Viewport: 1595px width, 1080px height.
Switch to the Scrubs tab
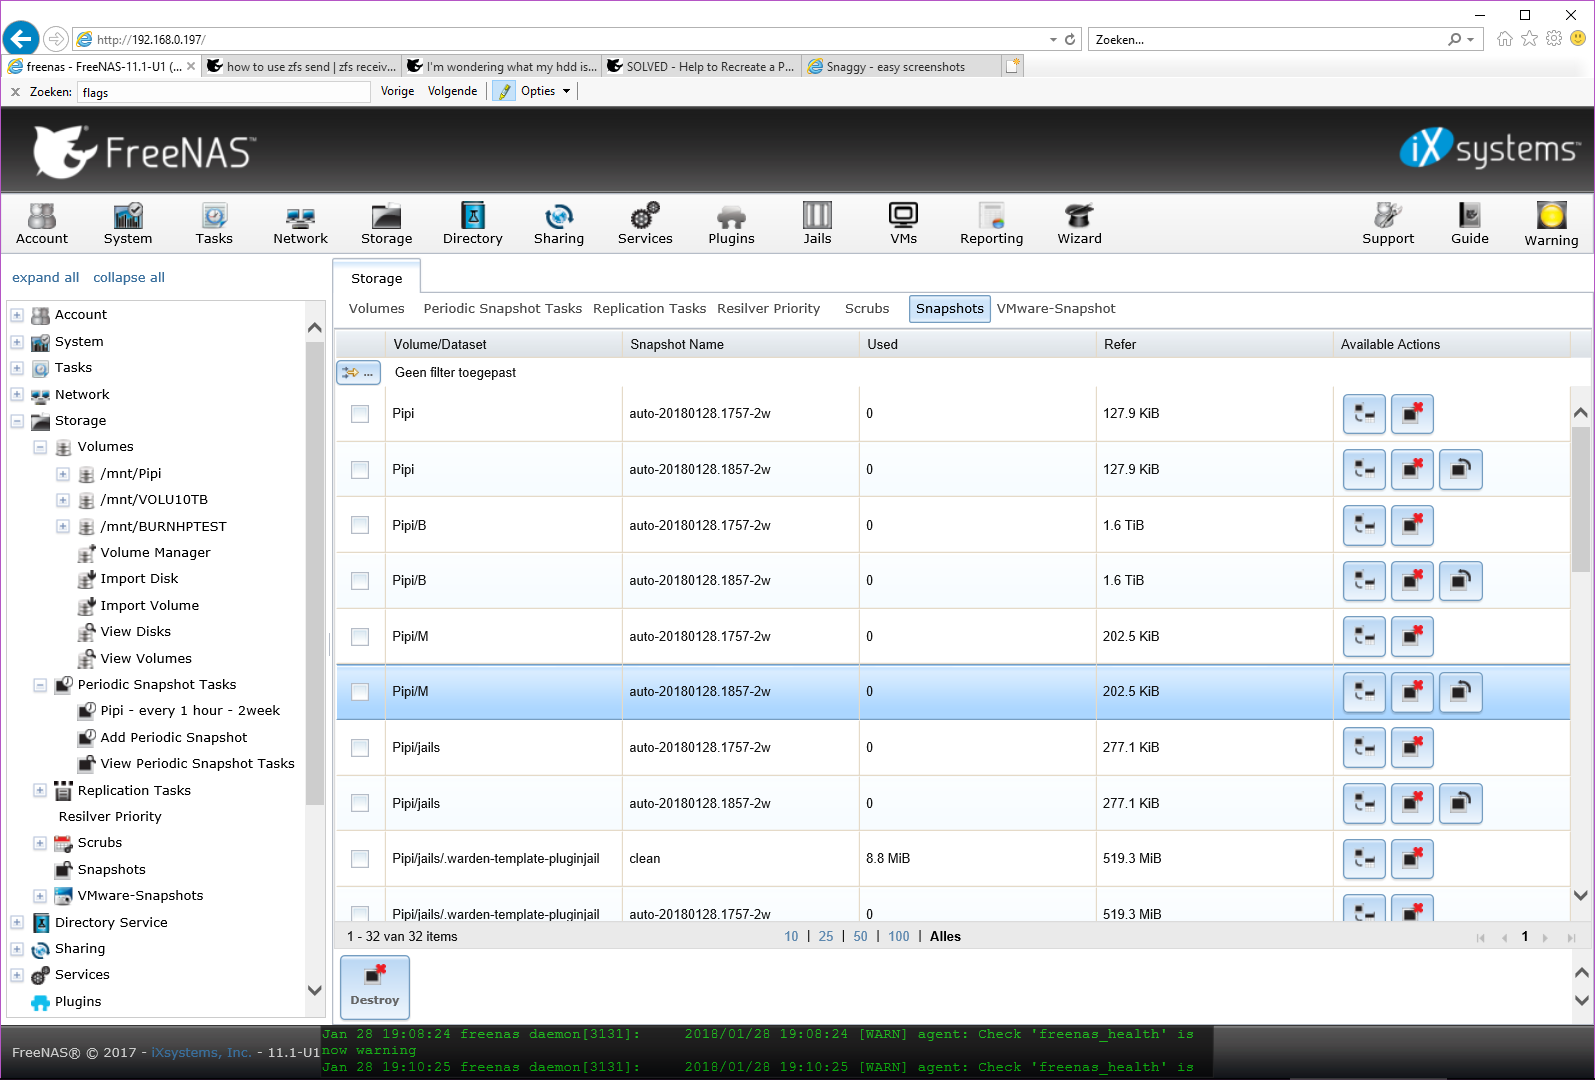[x=866, y=309]
